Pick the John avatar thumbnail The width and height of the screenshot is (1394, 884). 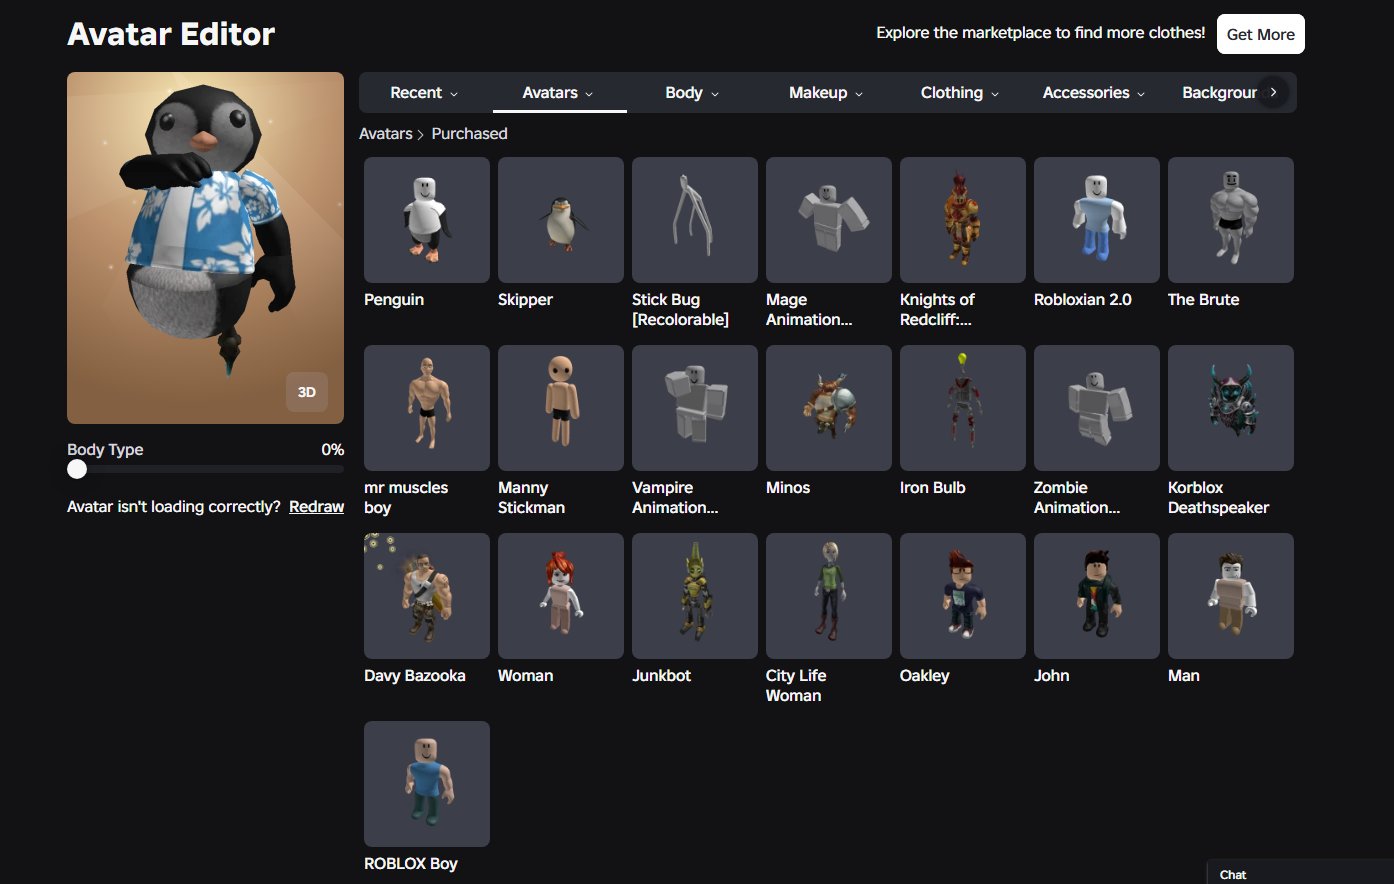coord(1097,596)
